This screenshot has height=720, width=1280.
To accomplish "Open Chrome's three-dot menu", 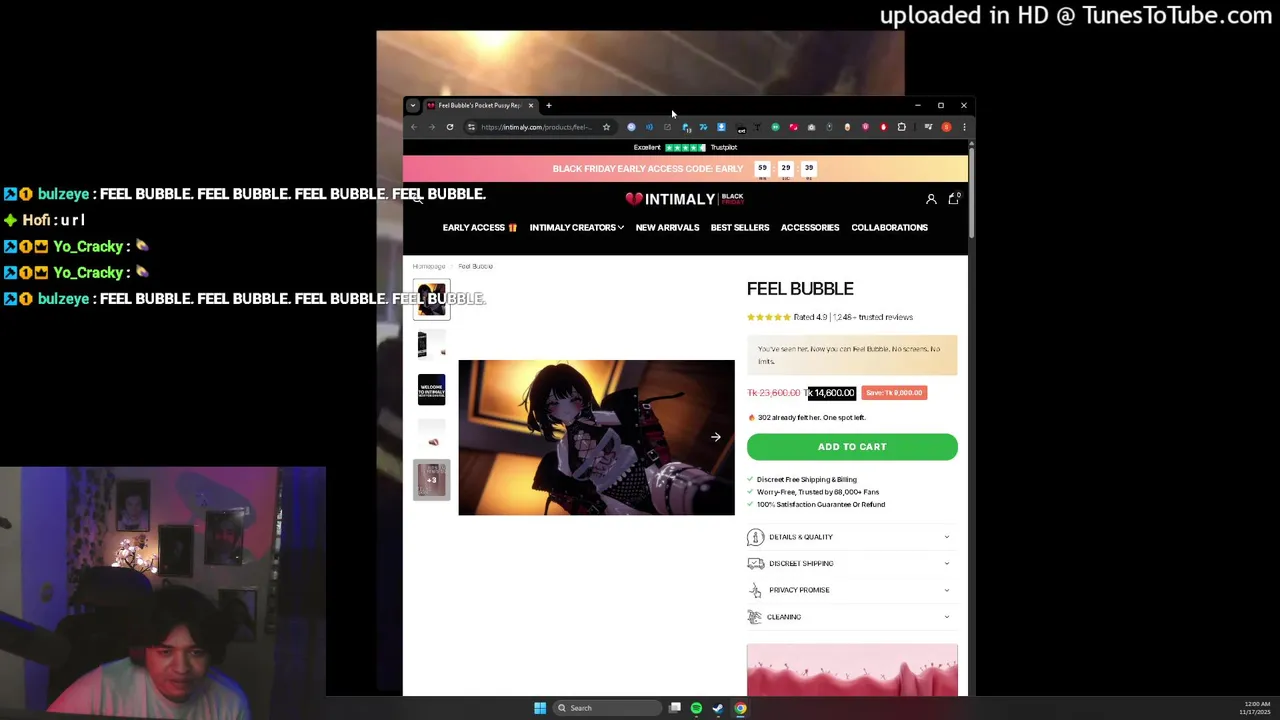I will tap(964, 127).
